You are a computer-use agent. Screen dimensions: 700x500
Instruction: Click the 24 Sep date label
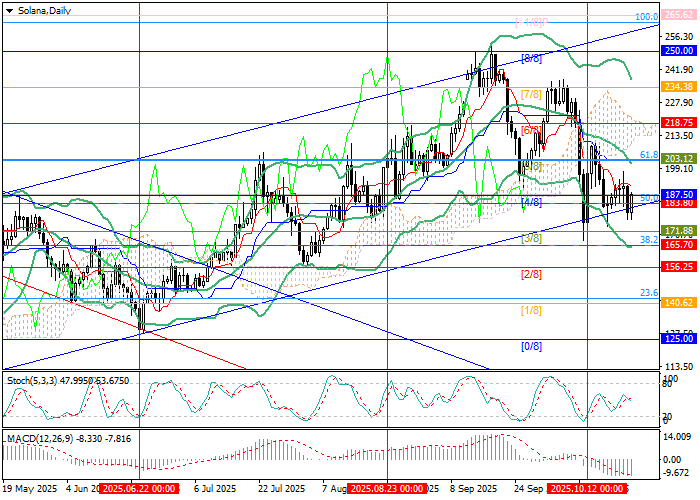pyautogui.click(x=529, y=488)
